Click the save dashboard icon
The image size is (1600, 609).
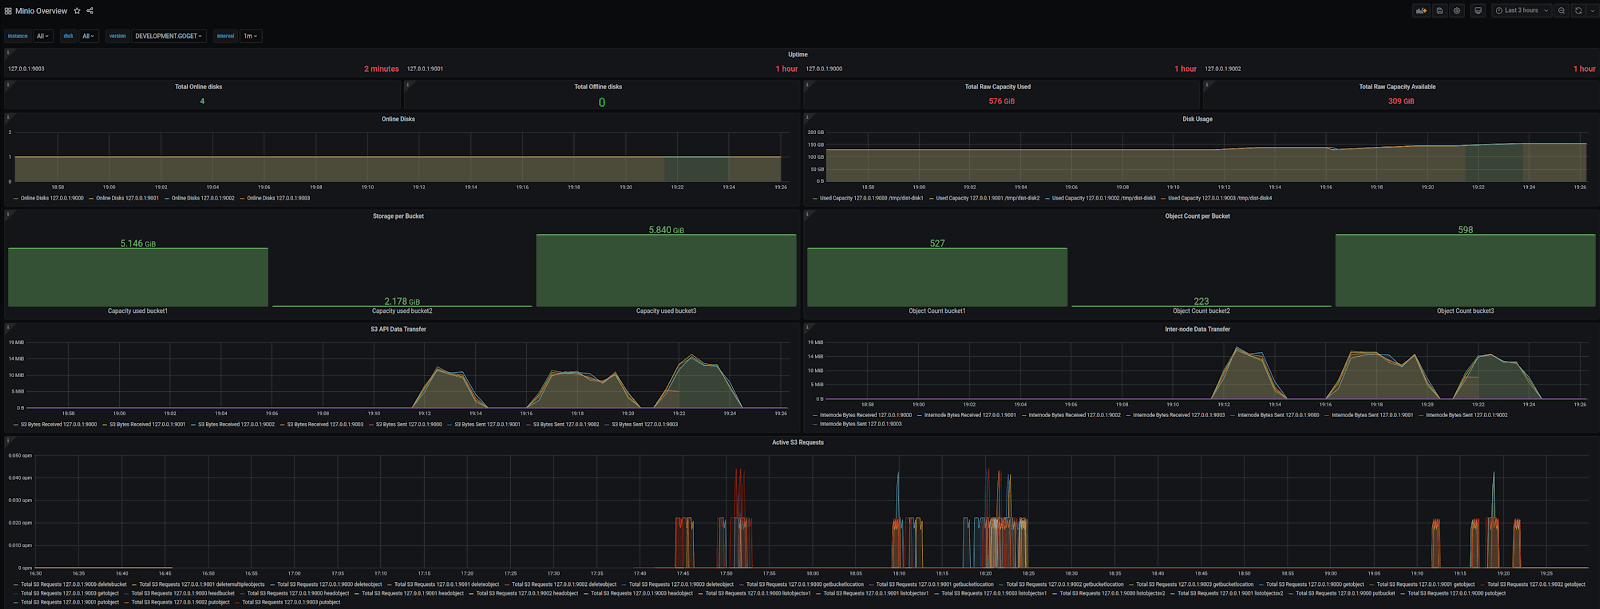pos(1440,11)
